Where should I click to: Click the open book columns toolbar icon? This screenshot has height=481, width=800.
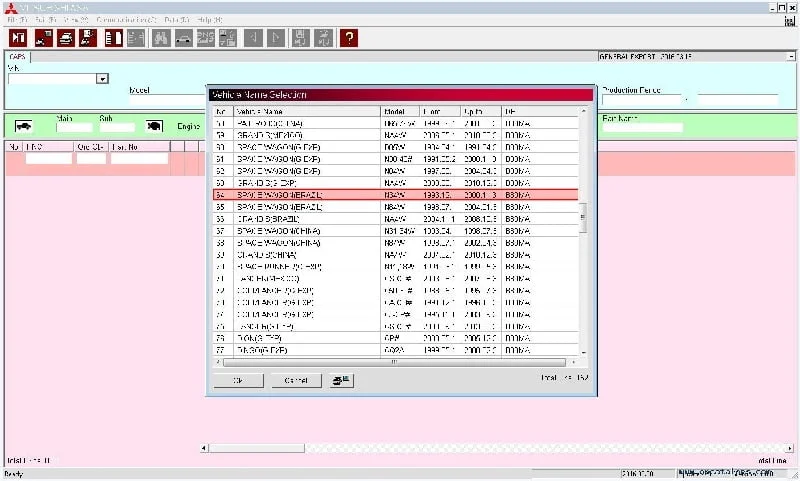point(113,38)
